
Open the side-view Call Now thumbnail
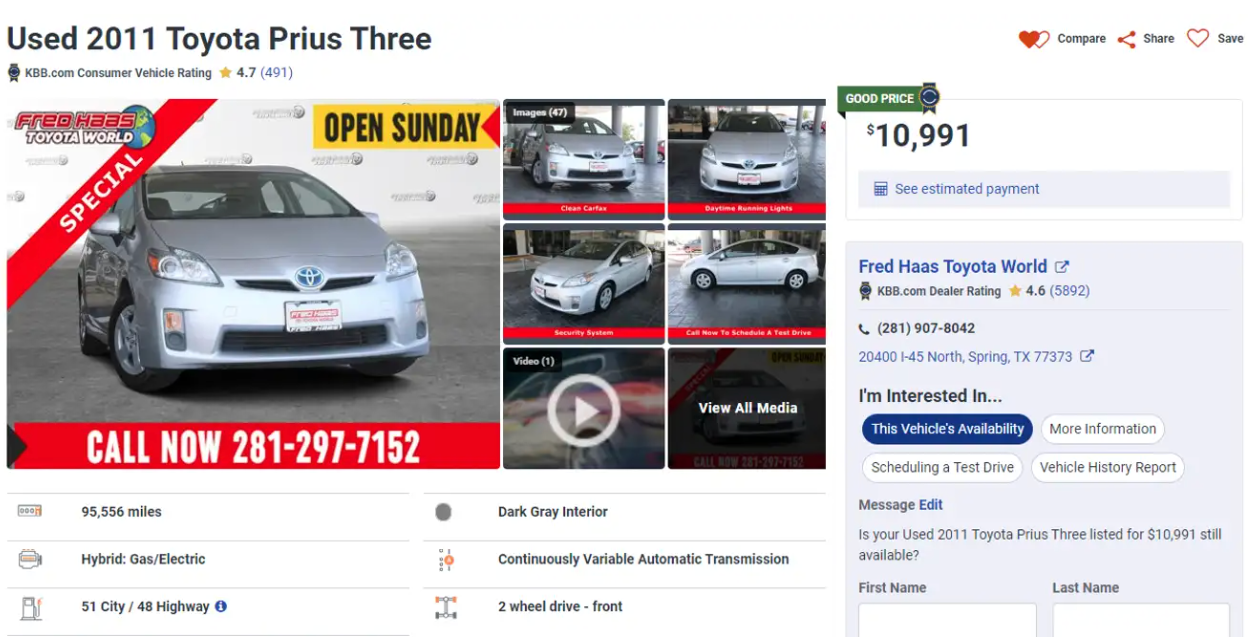[747, 283]
